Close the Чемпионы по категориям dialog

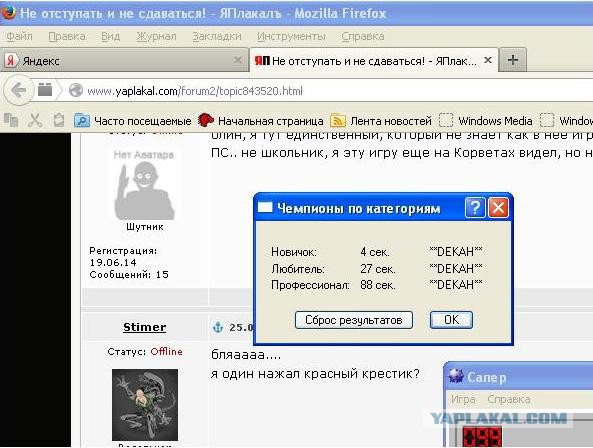click(x=498, y=207)
